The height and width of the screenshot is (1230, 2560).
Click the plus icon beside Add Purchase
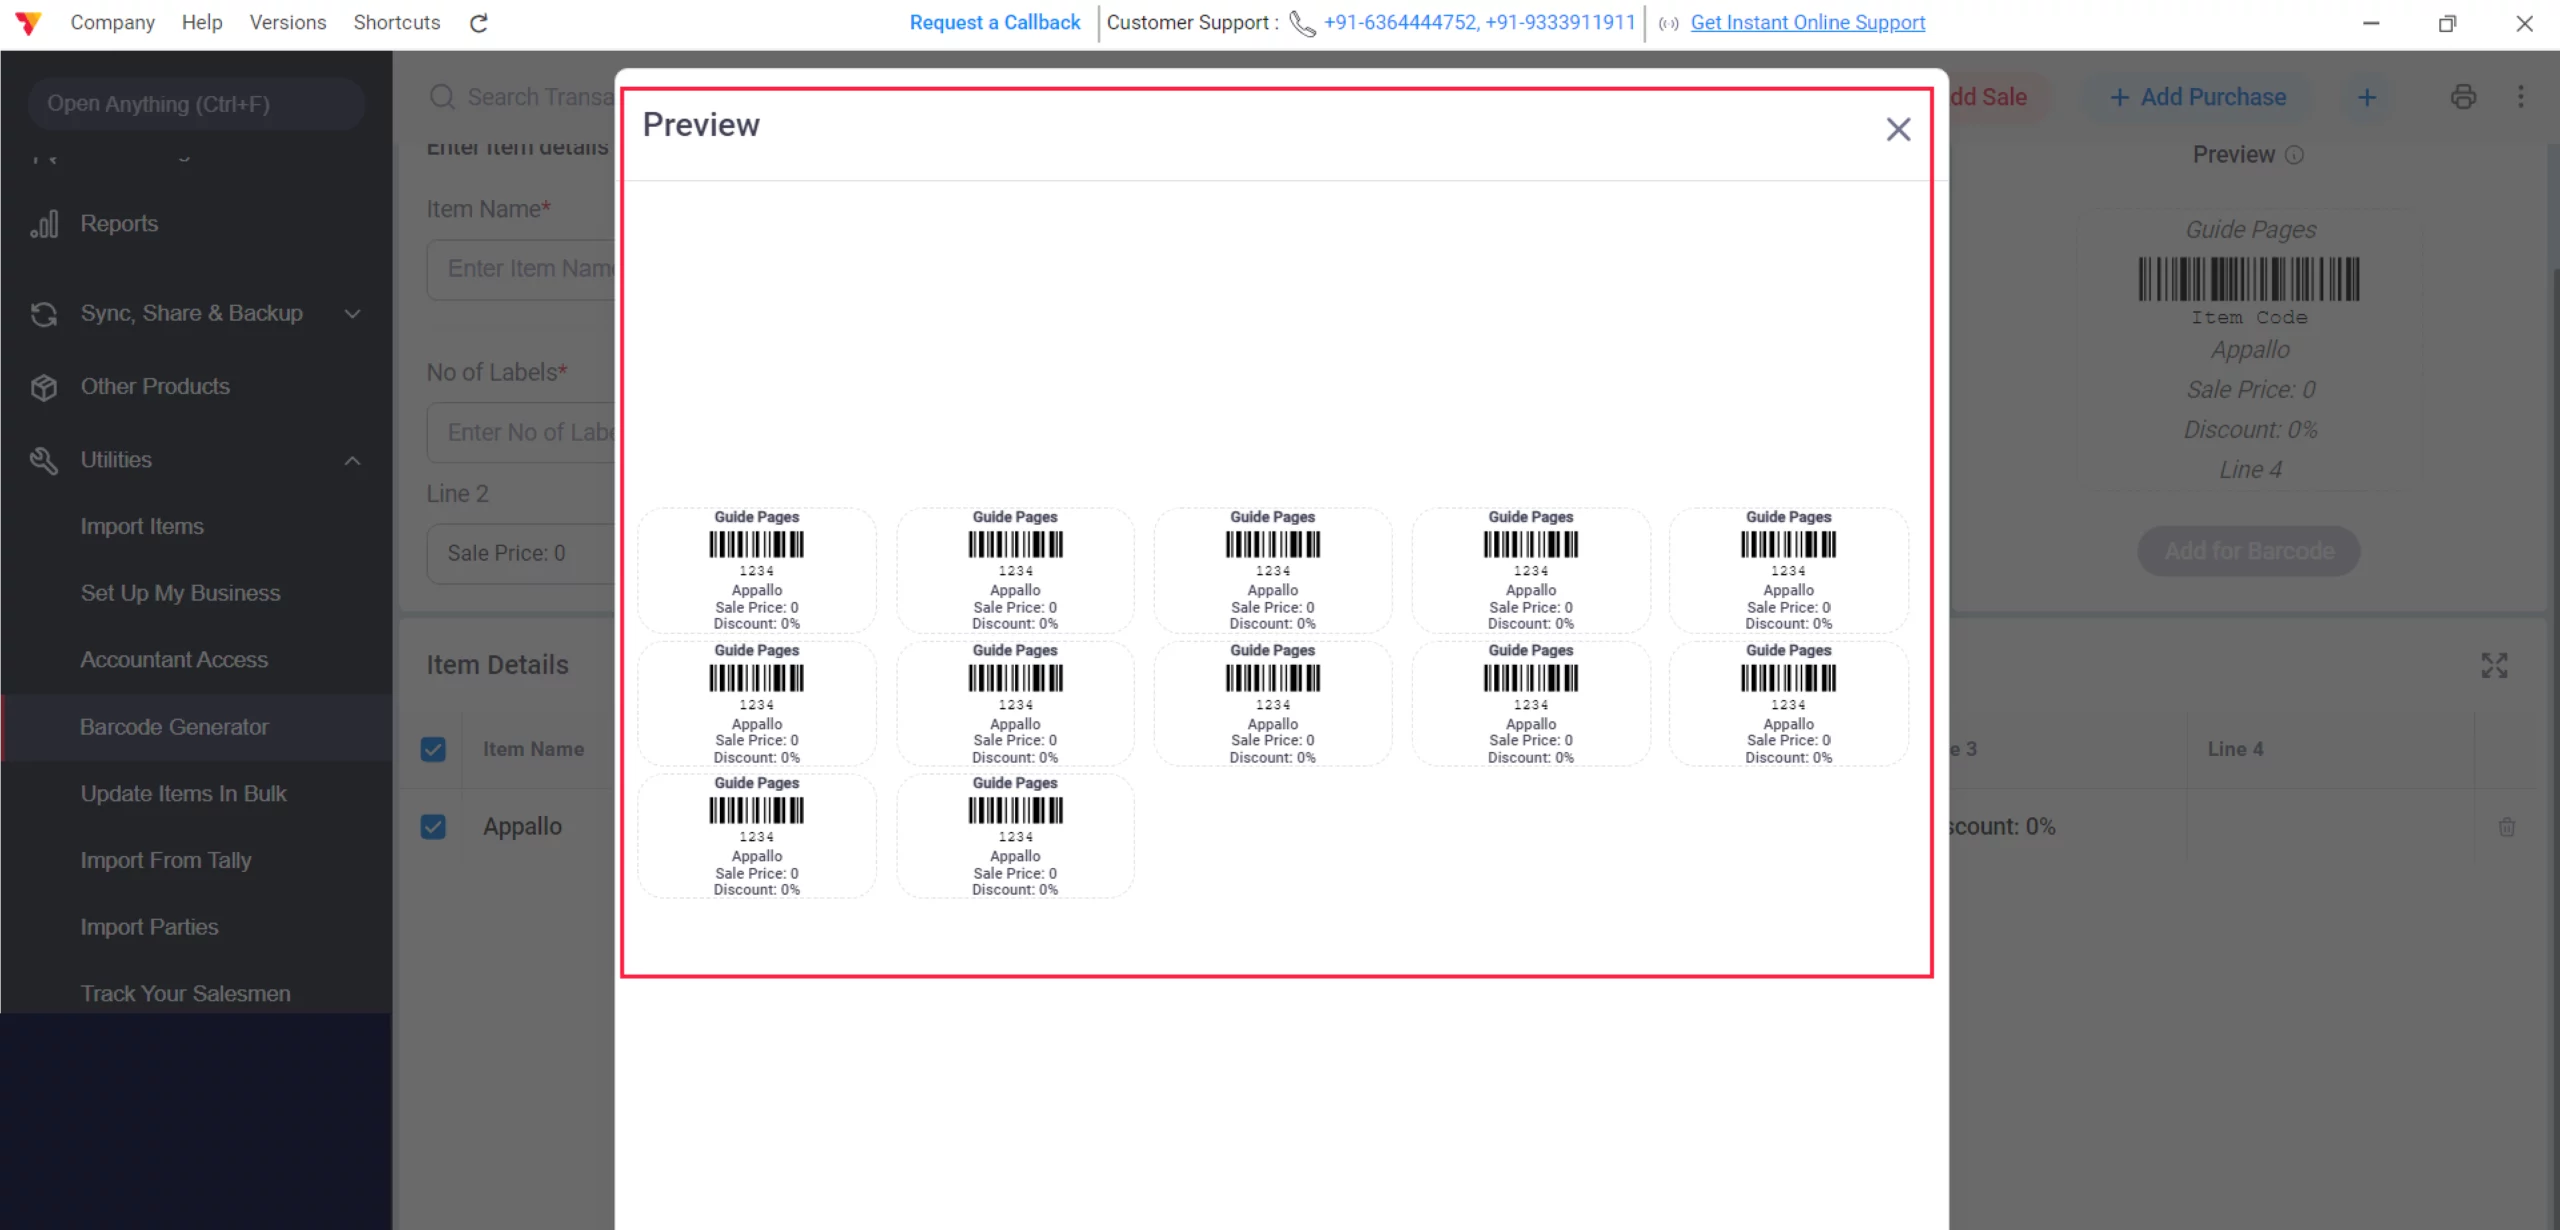pos(2367,96)
